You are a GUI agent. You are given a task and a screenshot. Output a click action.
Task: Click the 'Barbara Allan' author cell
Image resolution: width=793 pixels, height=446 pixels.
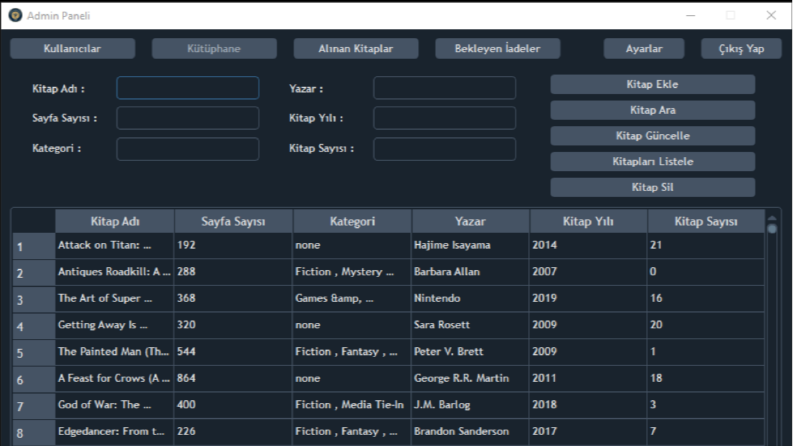470,272
